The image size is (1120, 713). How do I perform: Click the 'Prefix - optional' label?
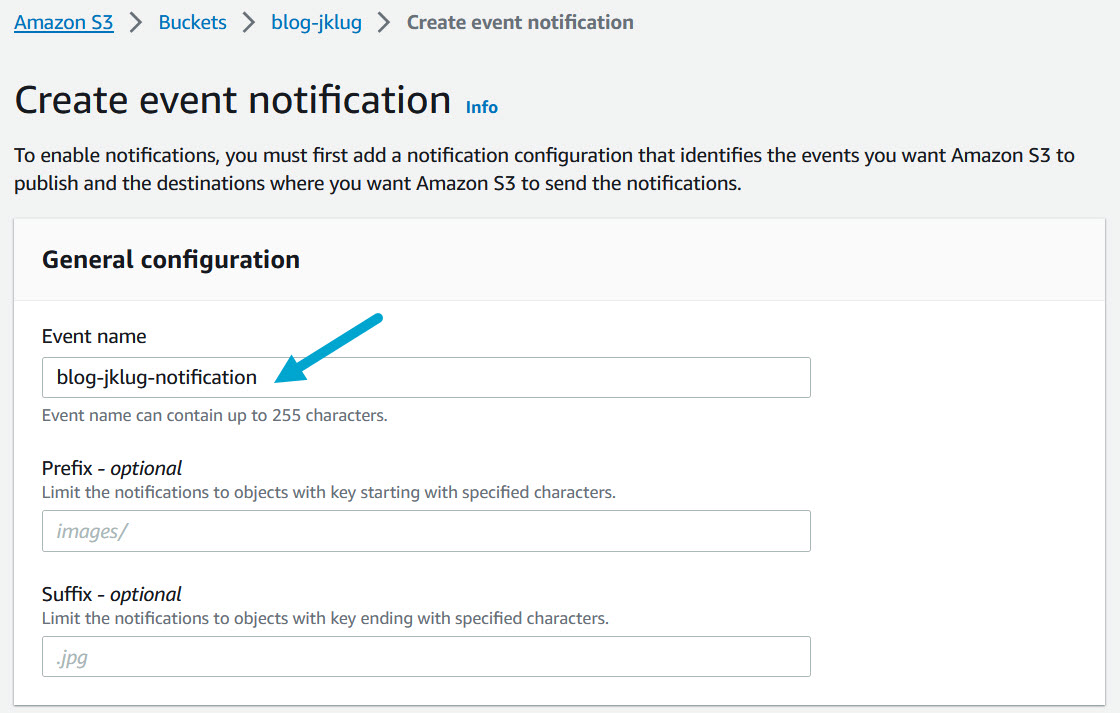point(112,468)
